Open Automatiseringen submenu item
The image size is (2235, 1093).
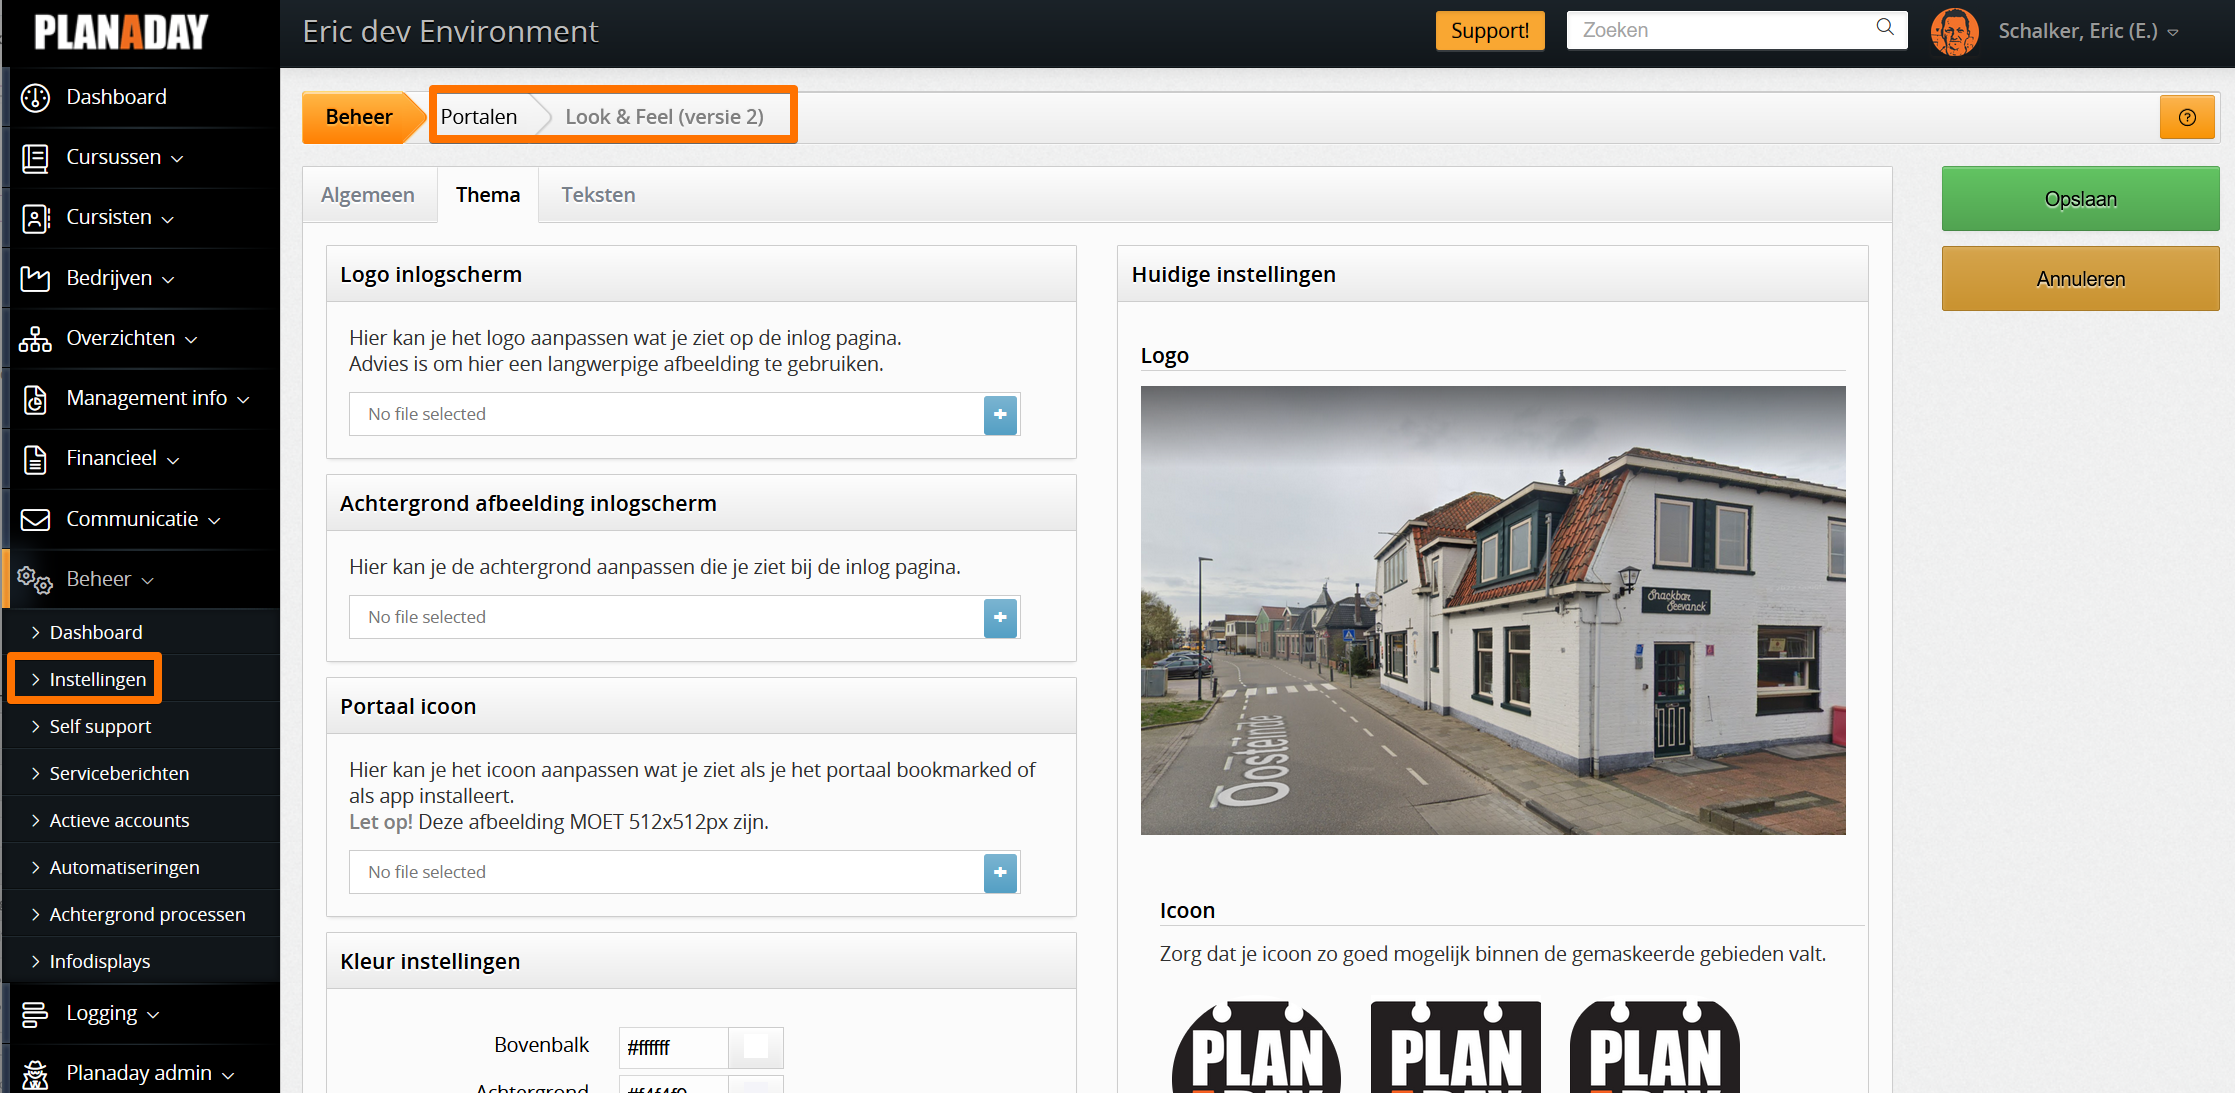click(124, 867)
